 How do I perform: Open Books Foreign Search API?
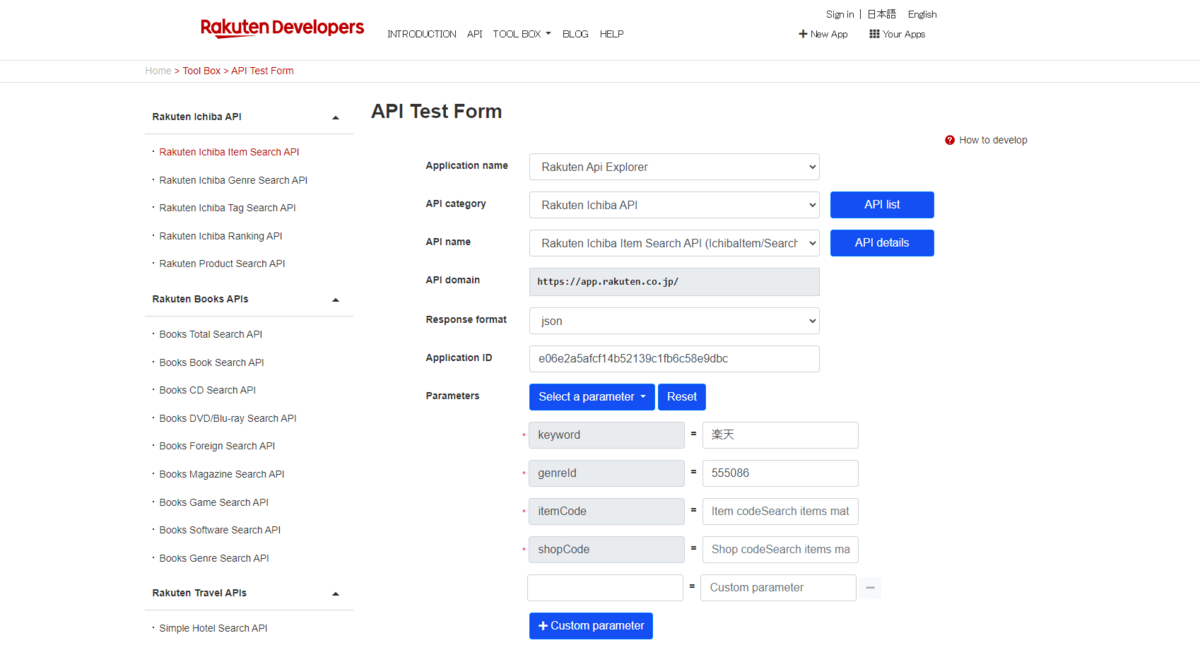tap(217, 446)
